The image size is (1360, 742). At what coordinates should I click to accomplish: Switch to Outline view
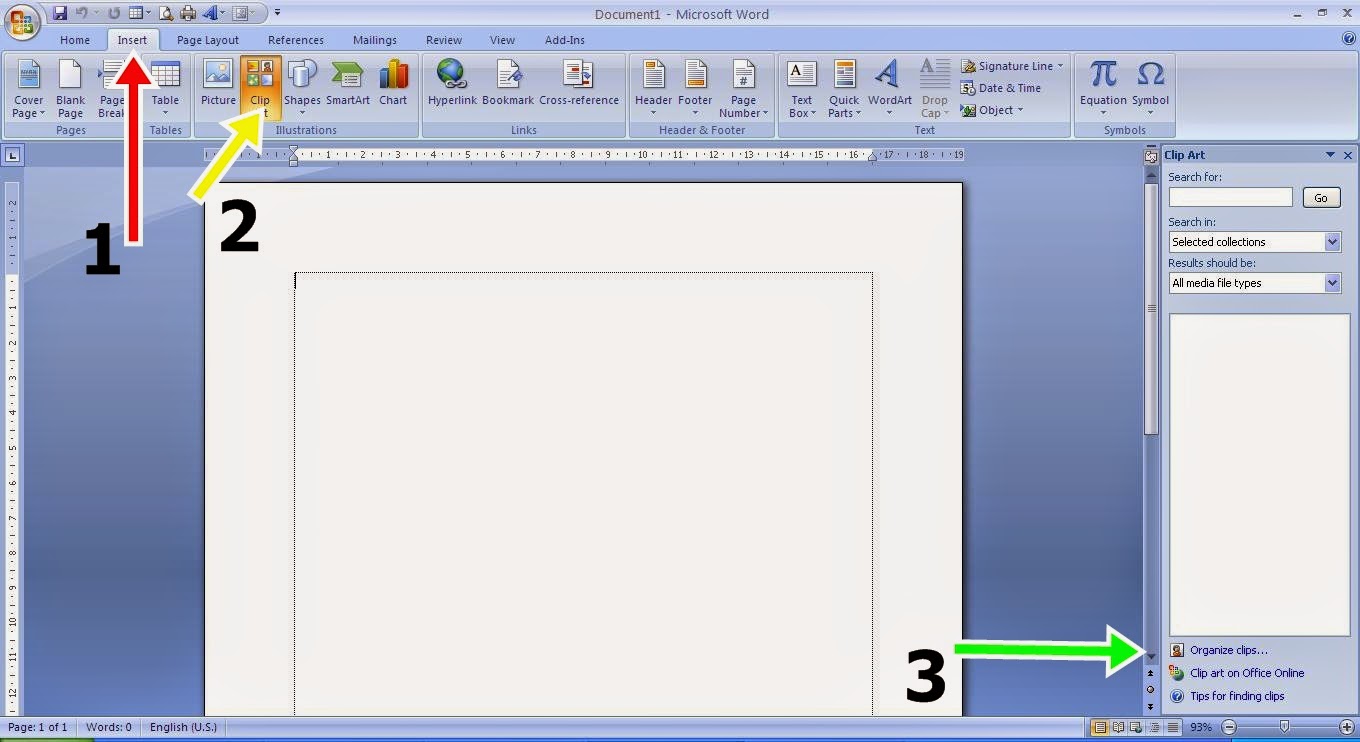(1155, 727)
